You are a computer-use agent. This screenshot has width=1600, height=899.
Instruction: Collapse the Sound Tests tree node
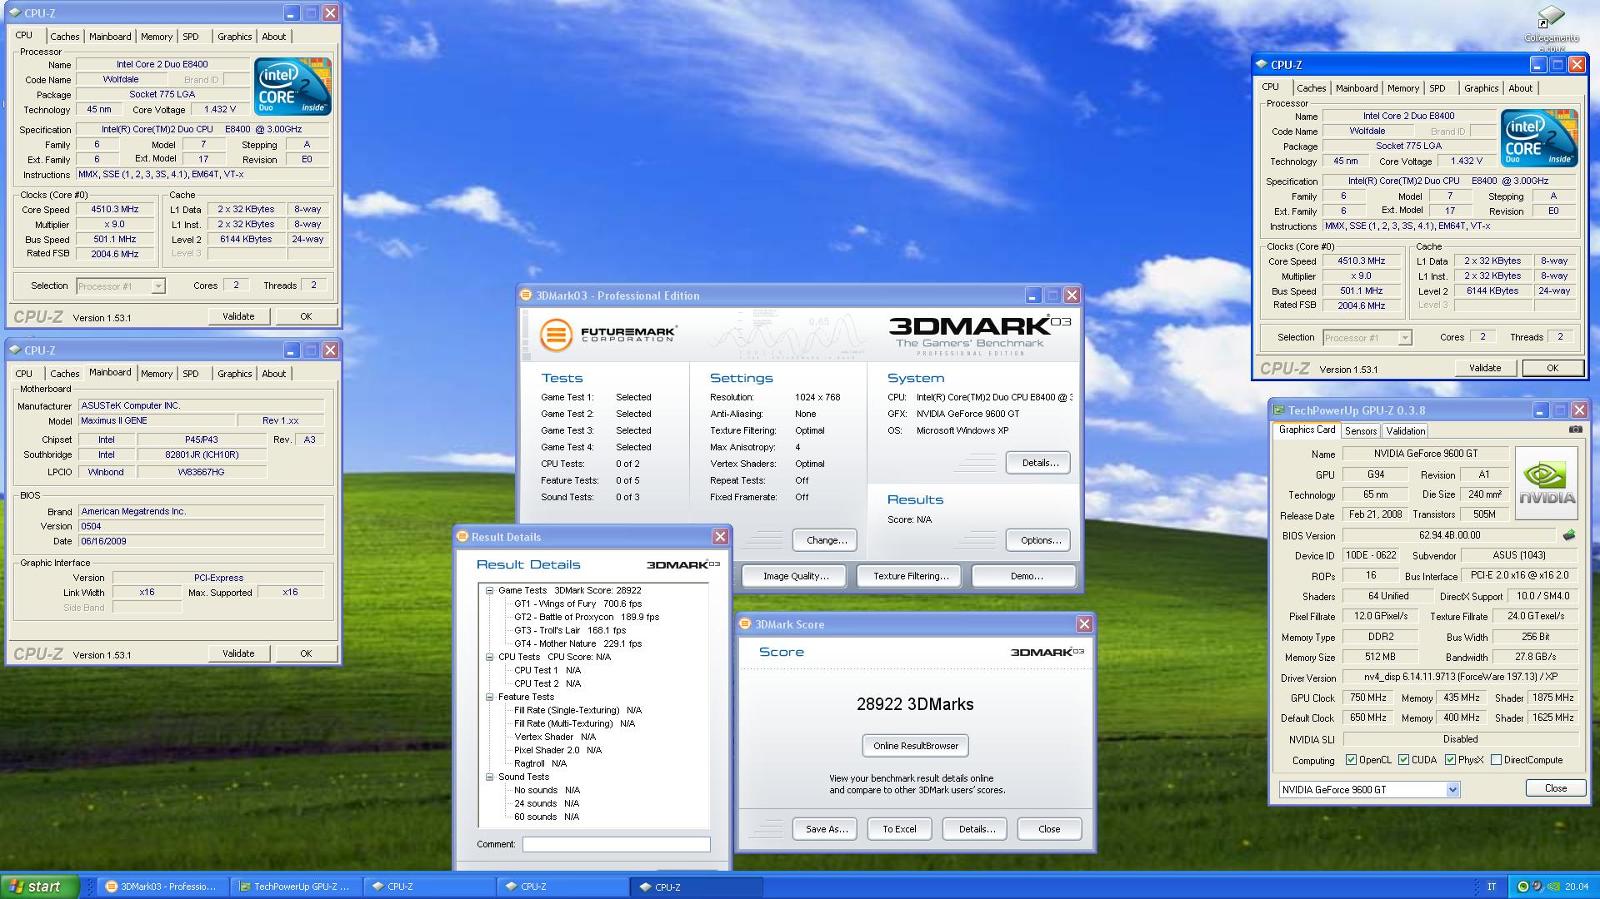[x=490, y=777]
